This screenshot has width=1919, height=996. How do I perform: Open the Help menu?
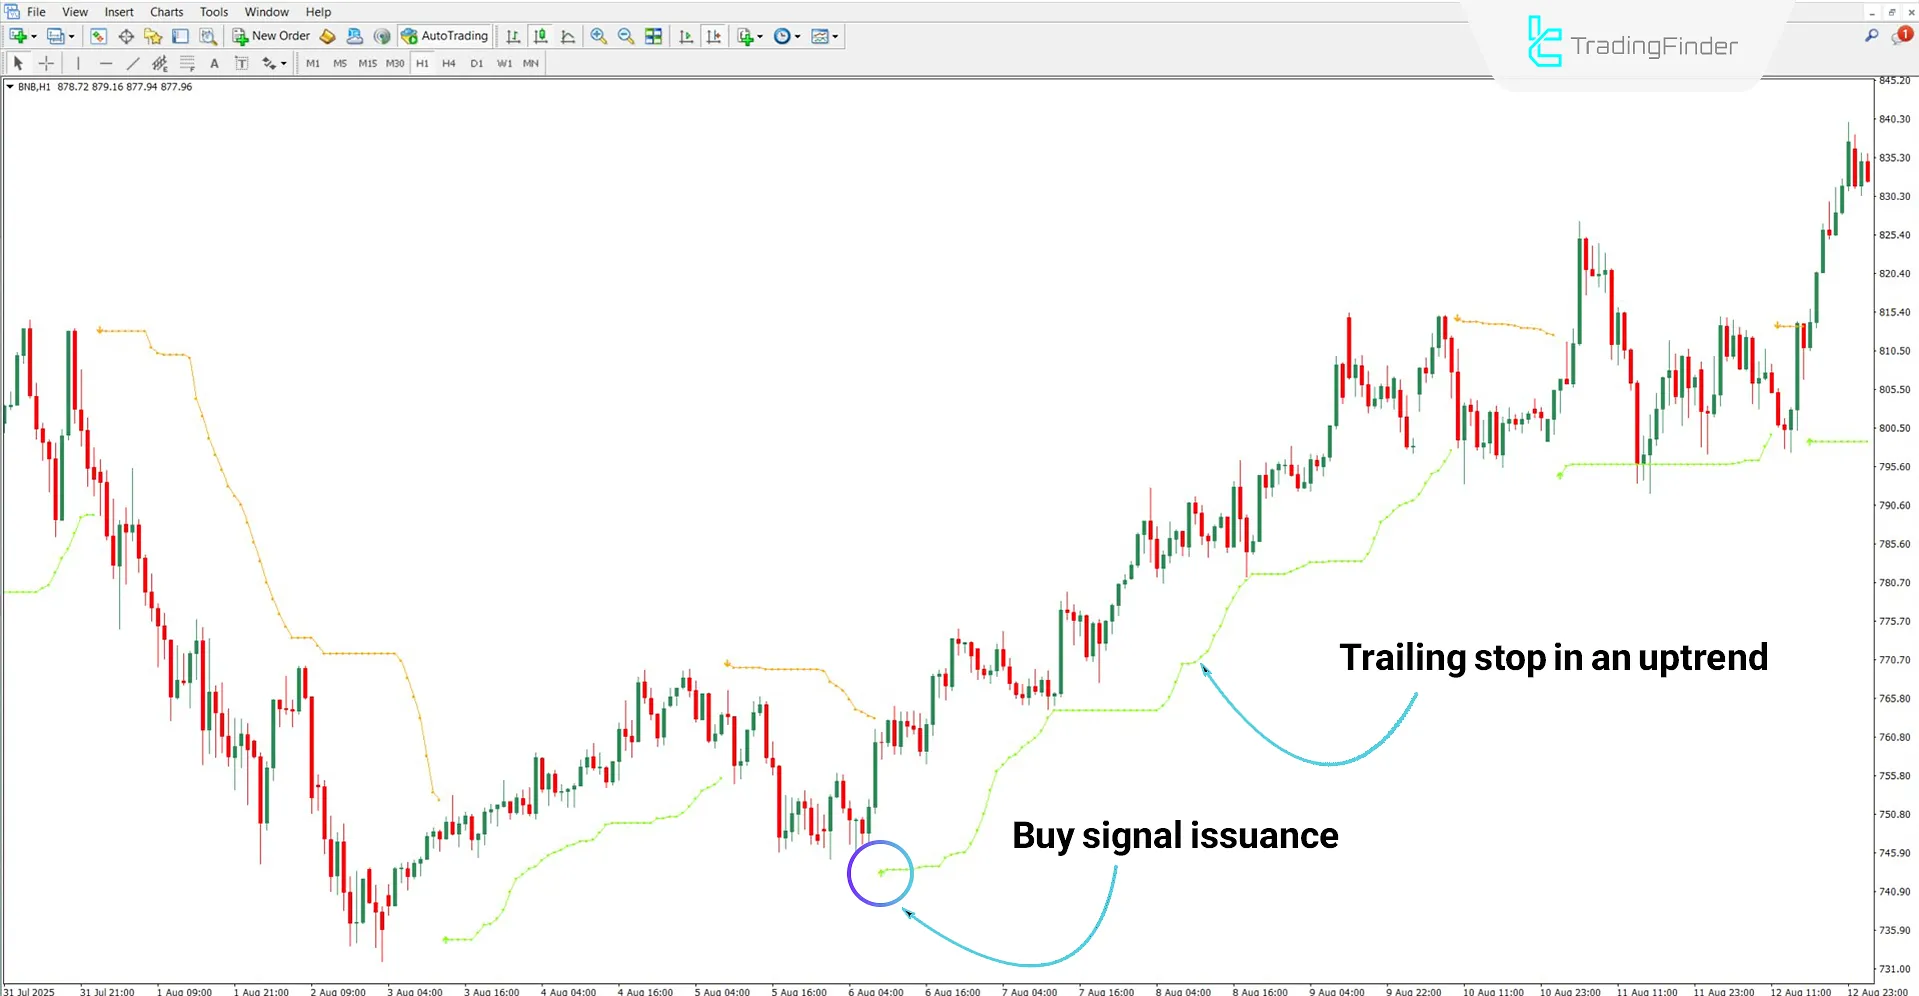point(318,12)
